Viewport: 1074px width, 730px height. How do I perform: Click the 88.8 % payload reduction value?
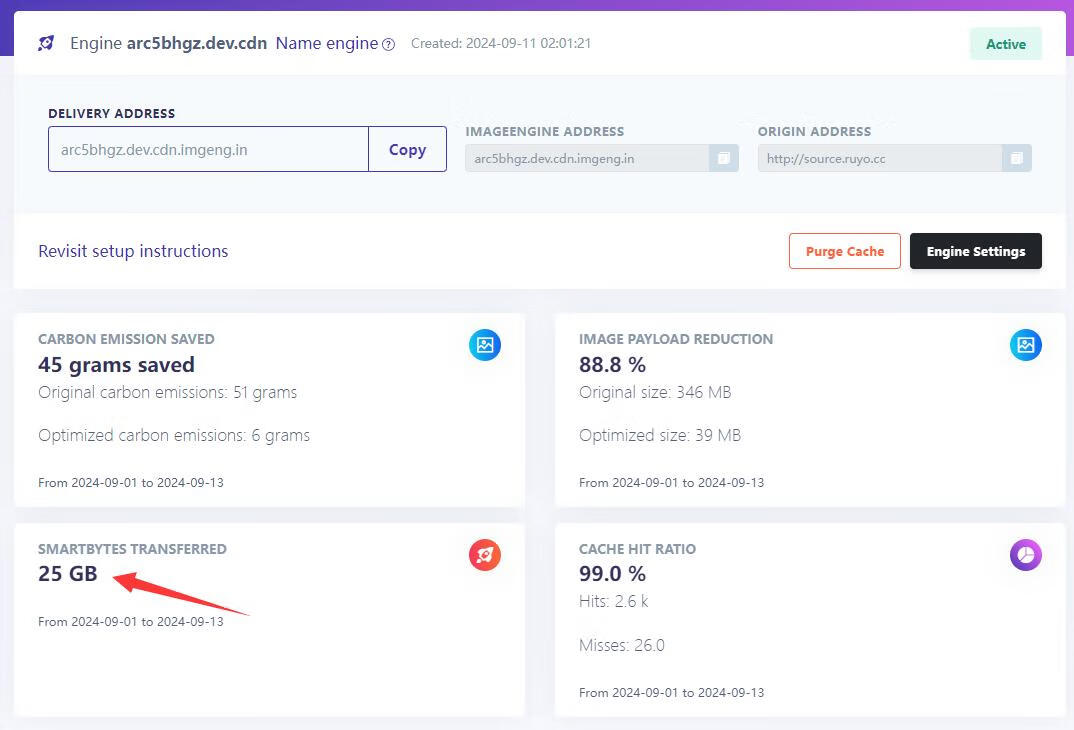click(x=612, y=365)
